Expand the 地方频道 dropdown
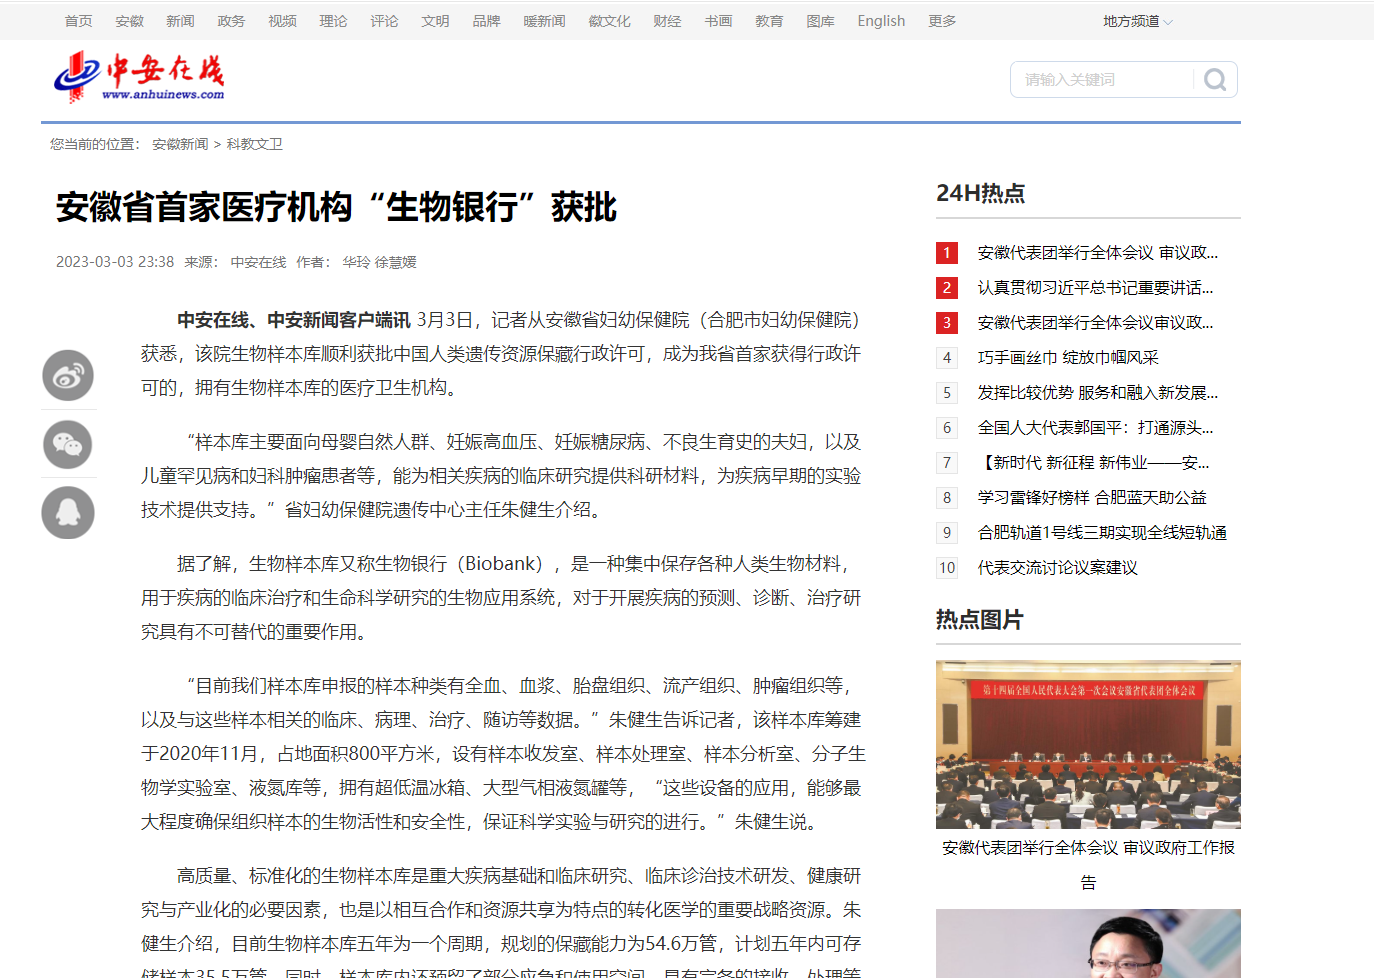This screenshot has height=978, width=1374. click(x=1138, y=21)
